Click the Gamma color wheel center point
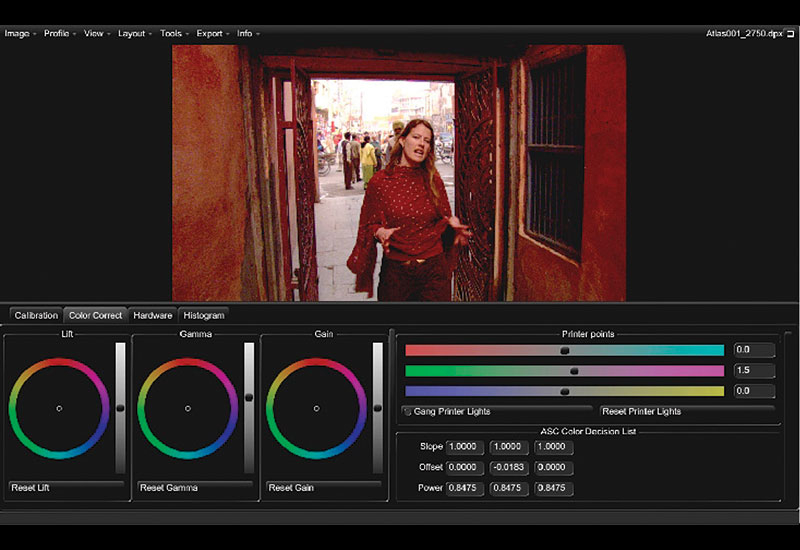Screen dimensions: 800x550 click(x=188, y=409)
